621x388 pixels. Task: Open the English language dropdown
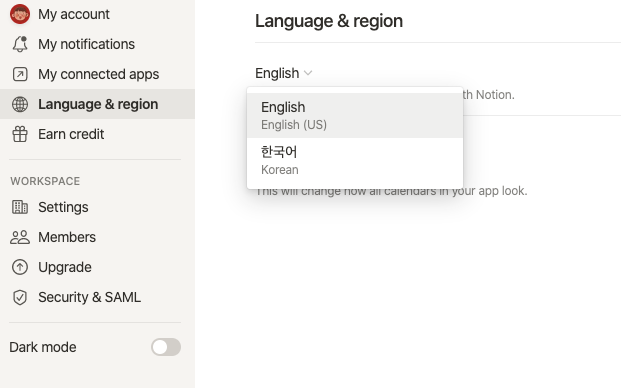coord(284,73)
